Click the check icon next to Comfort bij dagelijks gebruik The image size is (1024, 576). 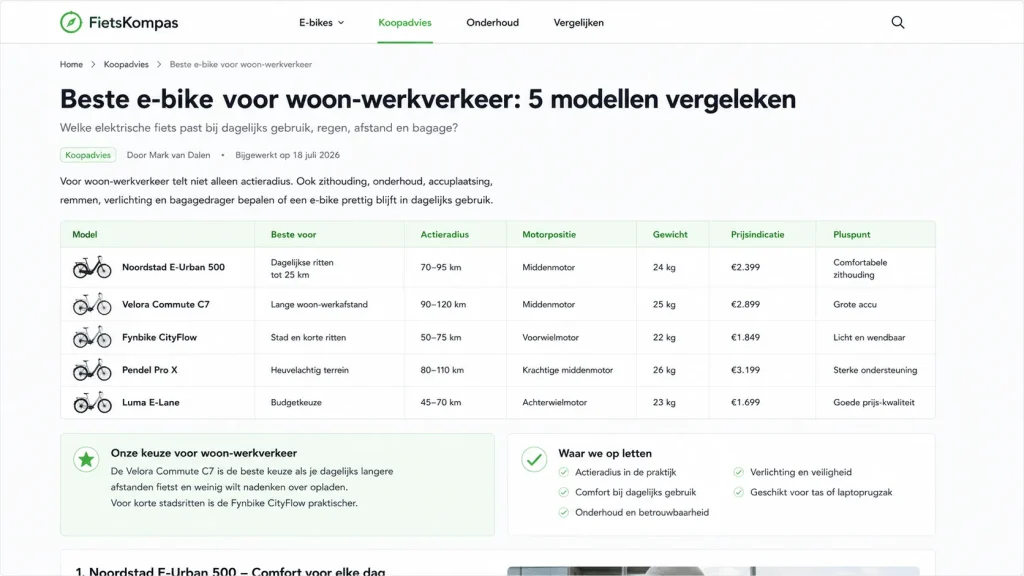point(564,492)
